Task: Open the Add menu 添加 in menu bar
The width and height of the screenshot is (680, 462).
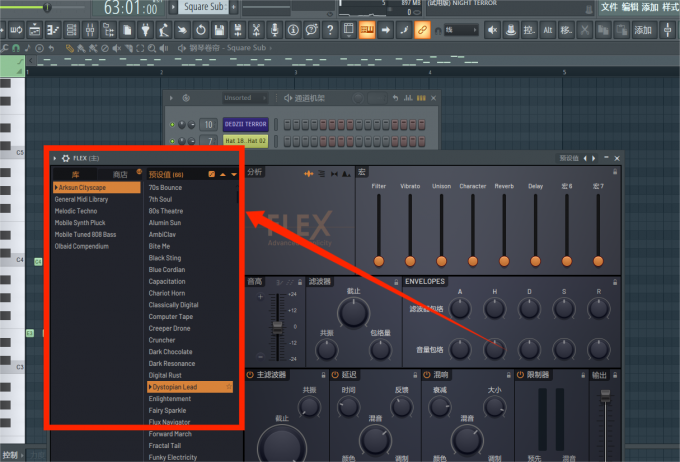Action: [650, 7]
